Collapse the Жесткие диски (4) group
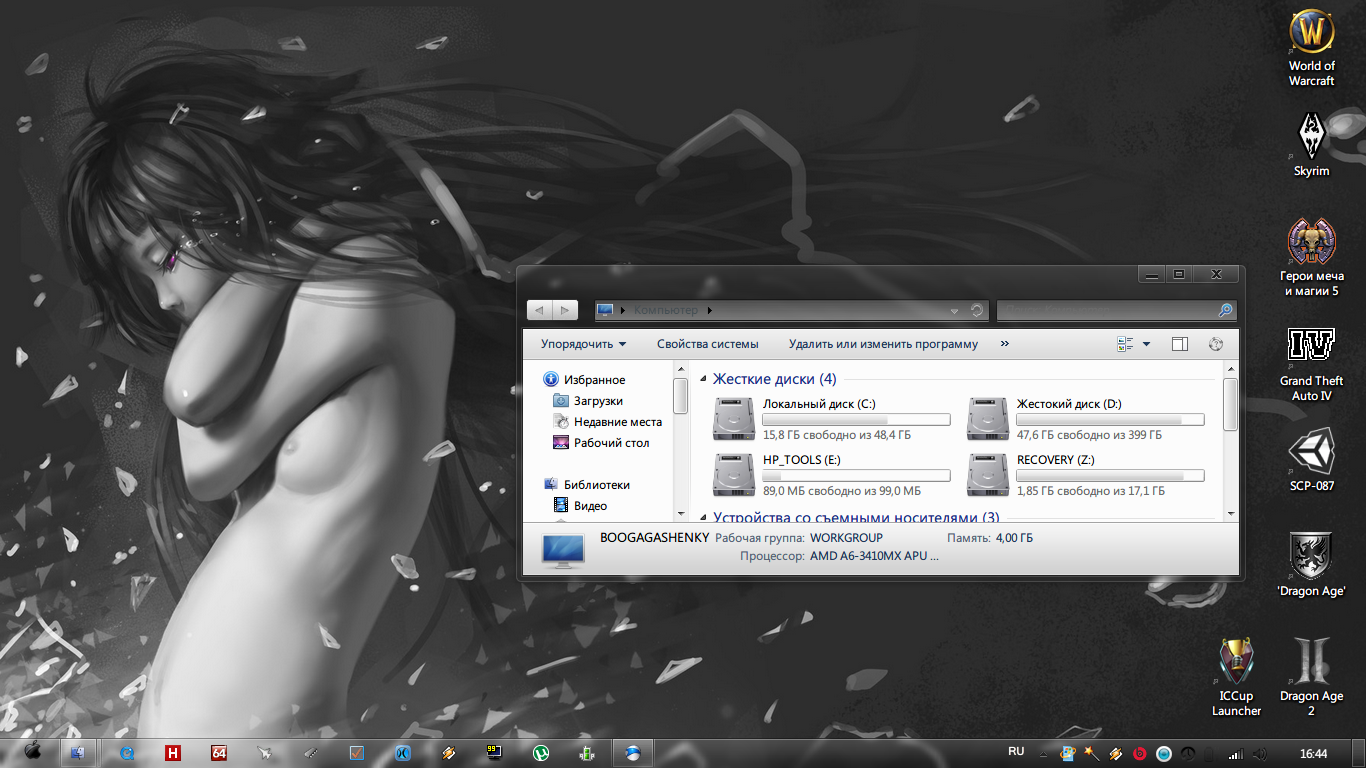 click(703, 380)
